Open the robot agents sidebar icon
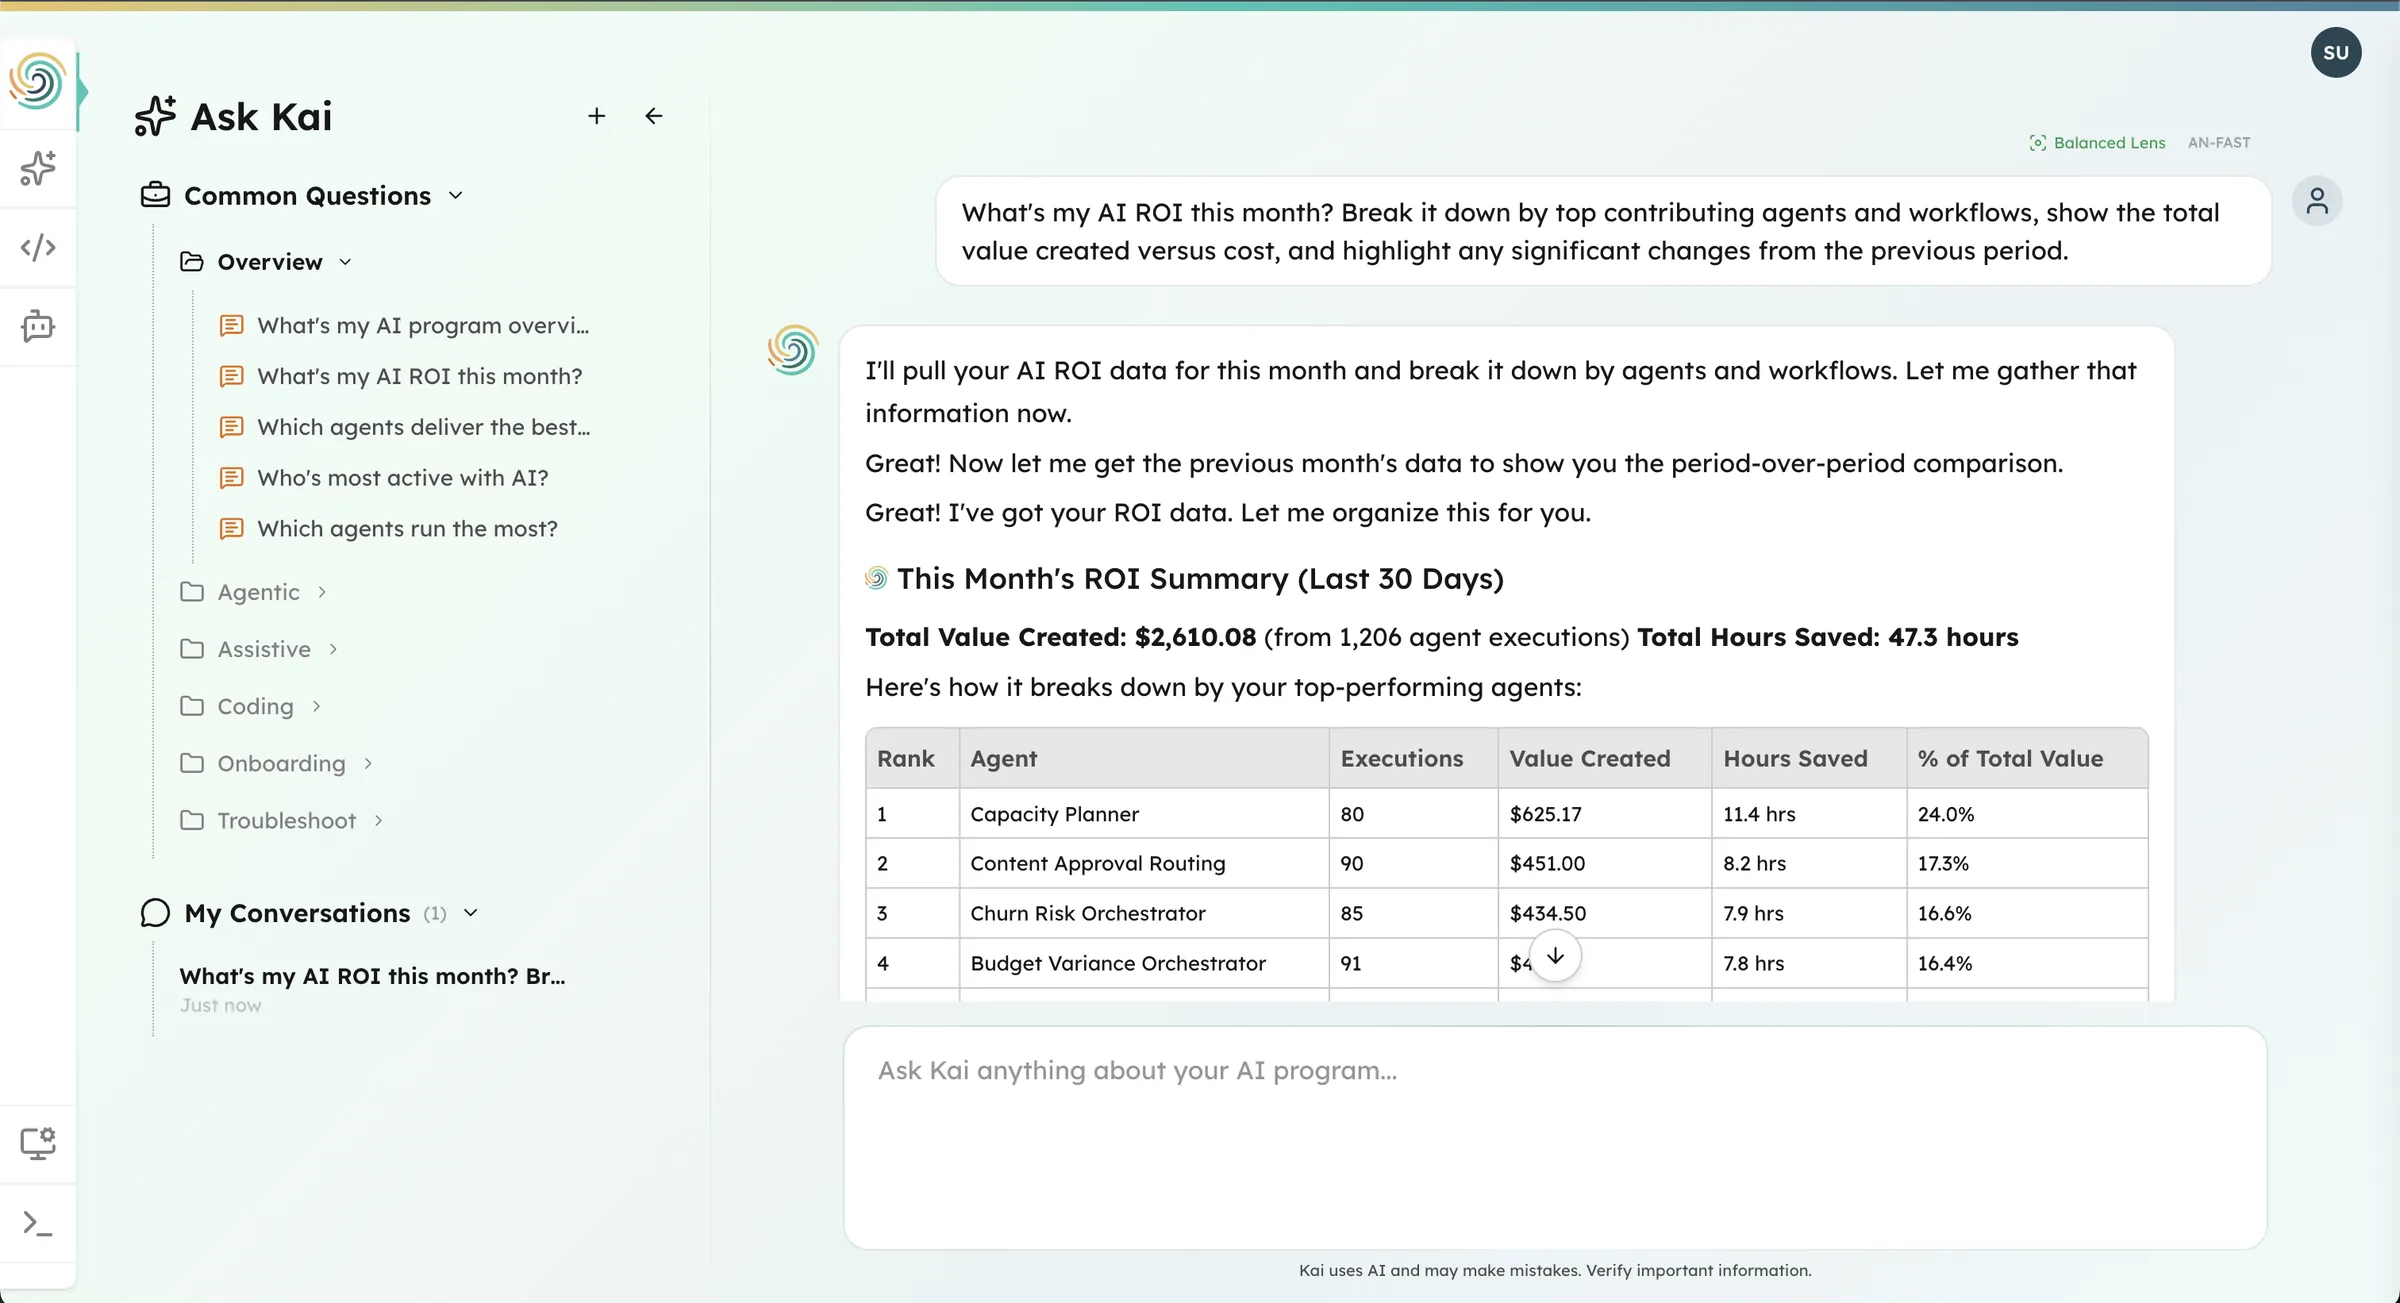This screenshot has height=1303, width=2400. coord(38,326)
